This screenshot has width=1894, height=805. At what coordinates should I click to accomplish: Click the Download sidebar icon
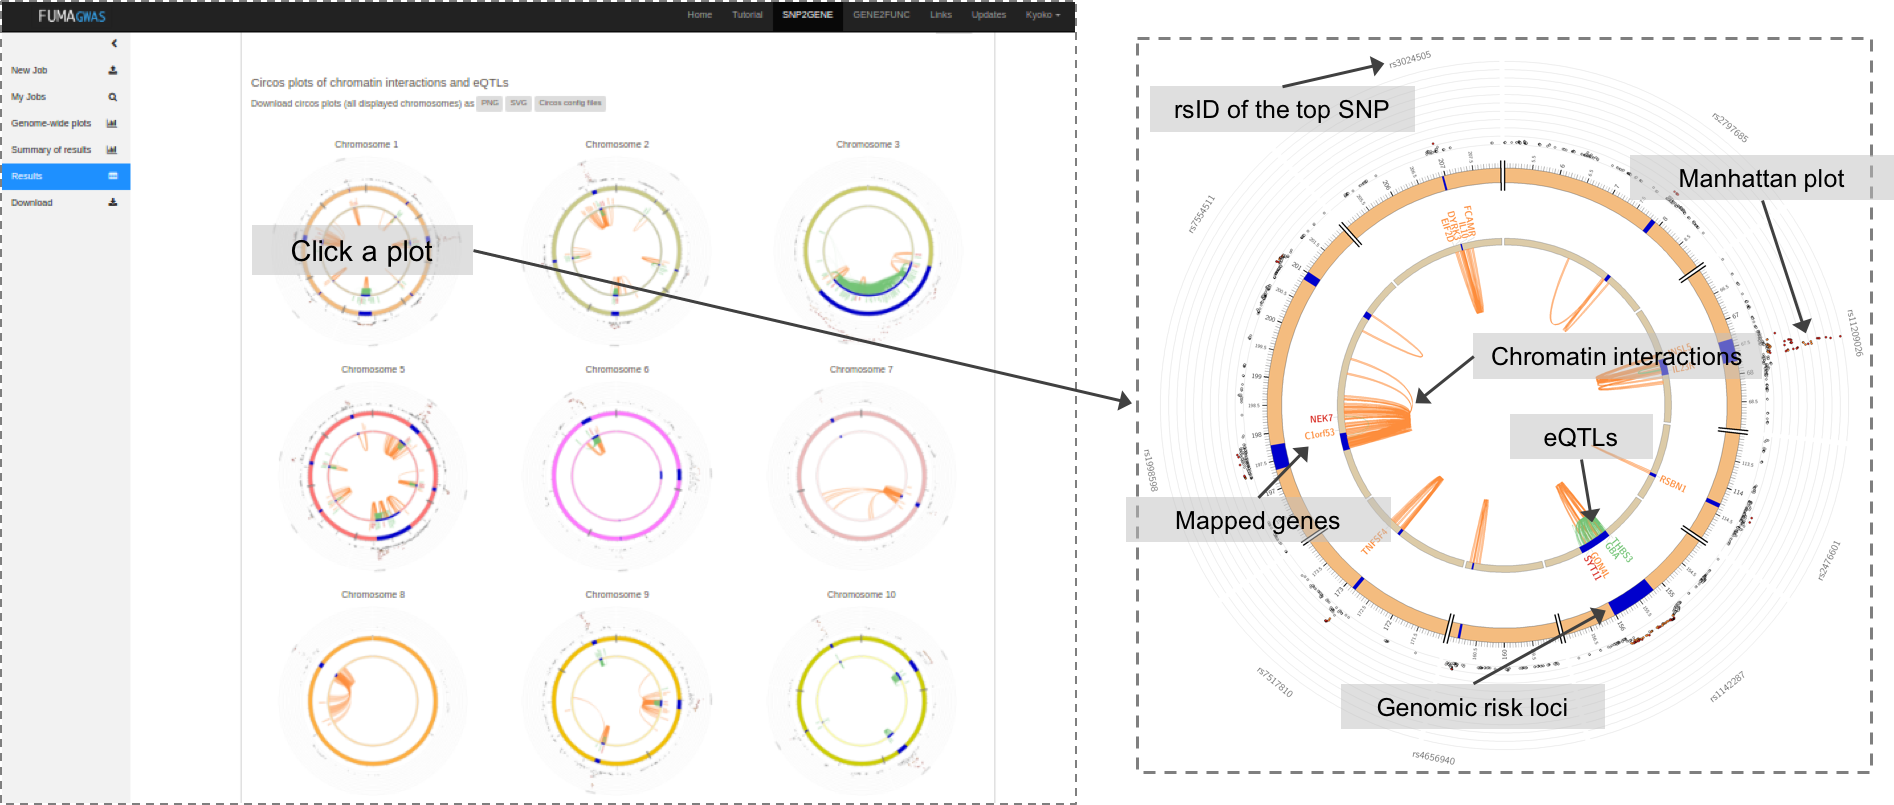pos(113,202)
